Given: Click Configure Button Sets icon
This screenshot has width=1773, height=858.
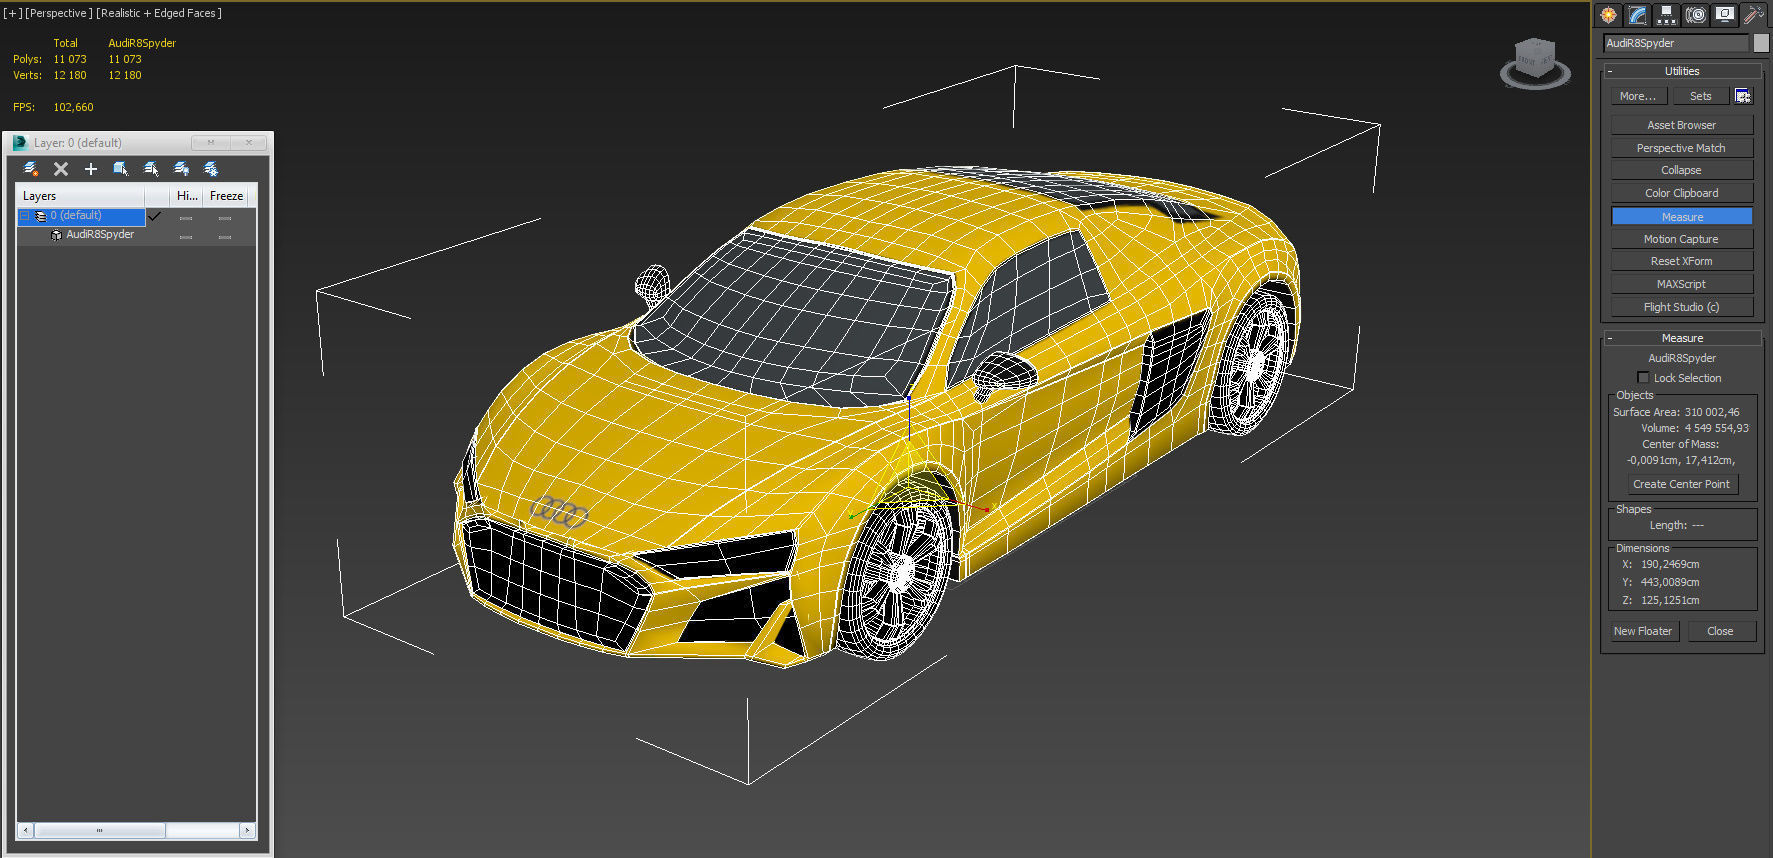Looking at the screenshot, I should coord(1743,96).
